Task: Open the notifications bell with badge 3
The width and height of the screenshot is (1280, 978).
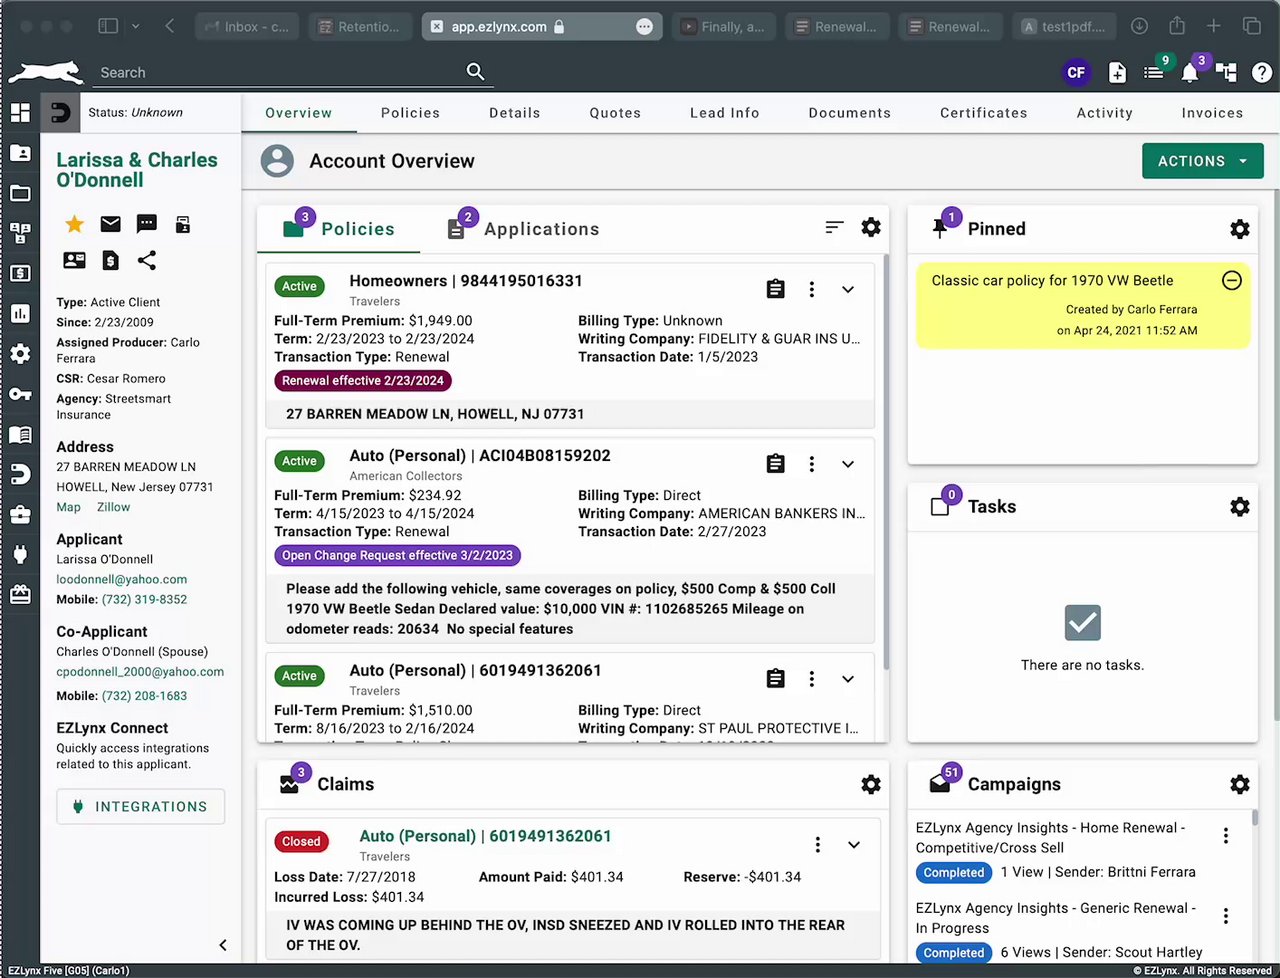Action: (x=1190, y=72)
